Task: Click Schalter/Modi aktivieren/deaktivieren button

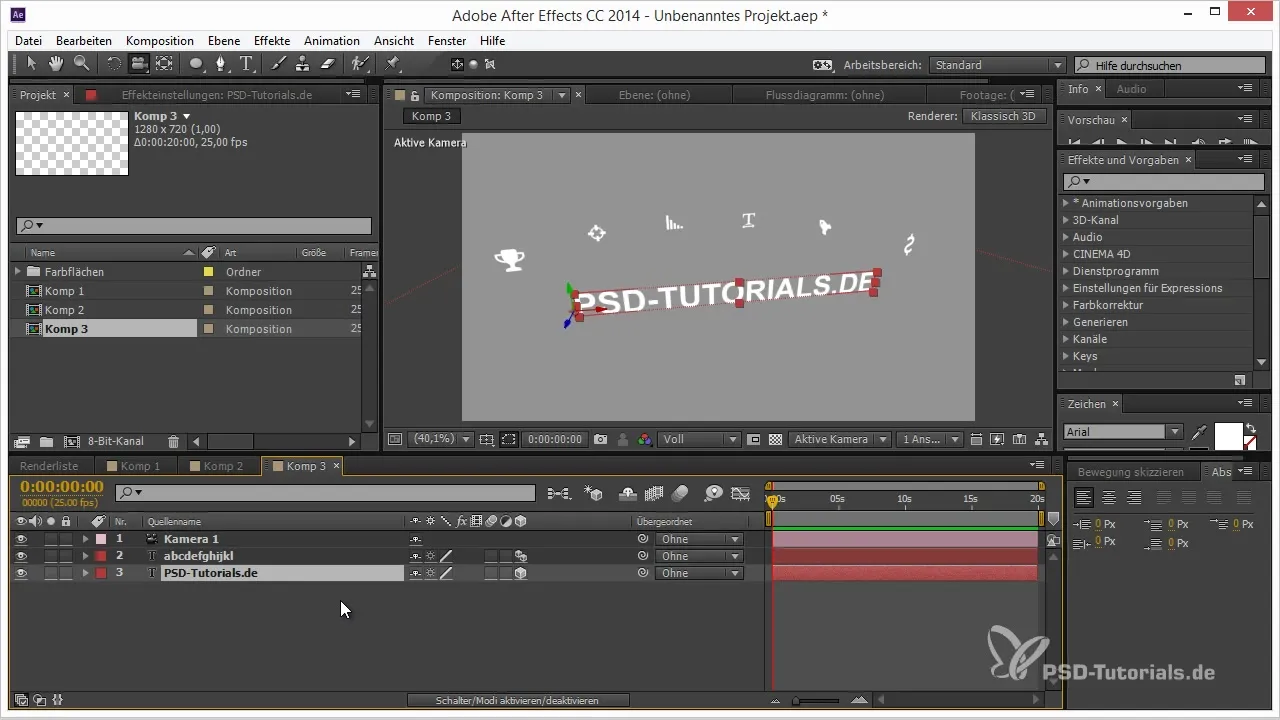Action: click(518, 701)
